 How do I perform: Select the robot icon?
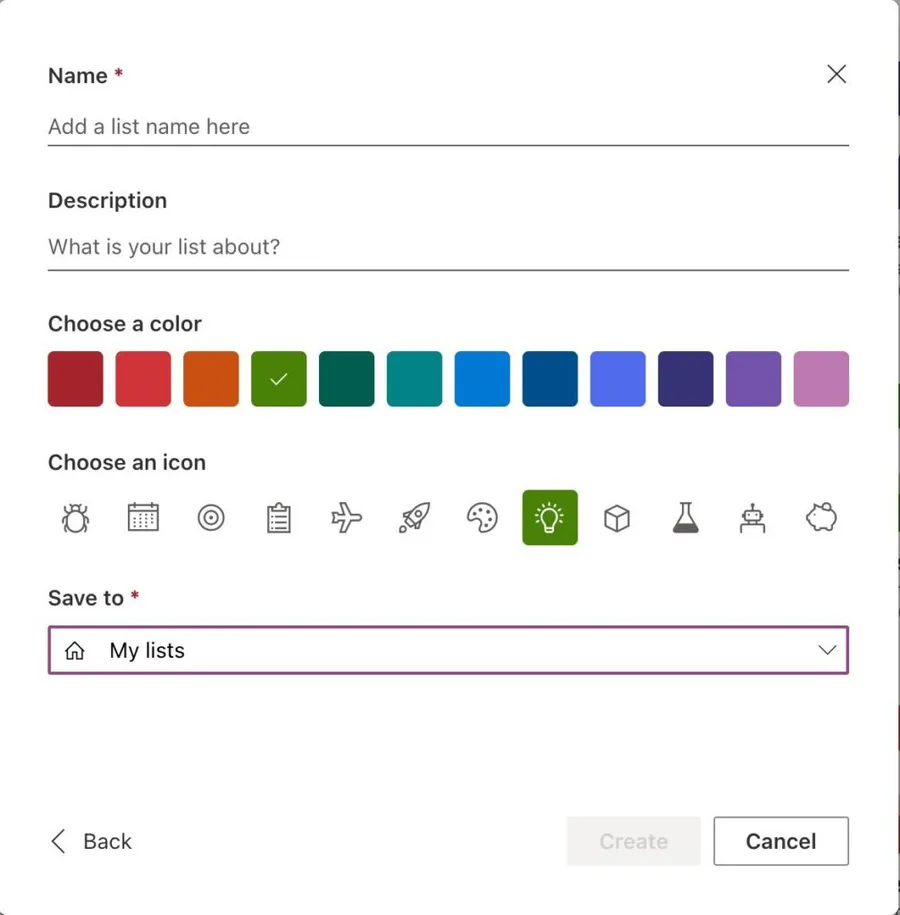coord(753,518)
